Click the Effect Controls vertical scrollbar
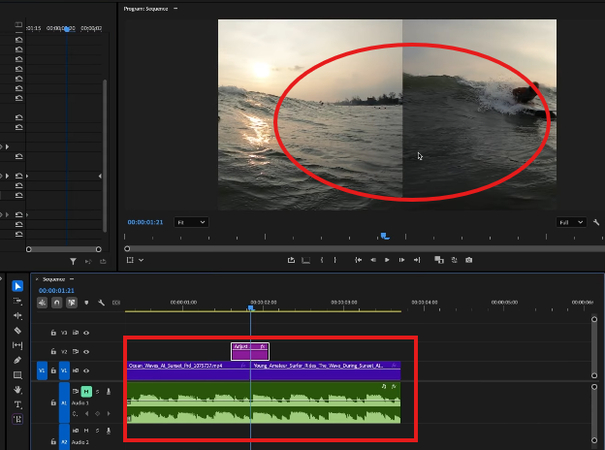This screenshot has height=450, width=605. point(105,156)
